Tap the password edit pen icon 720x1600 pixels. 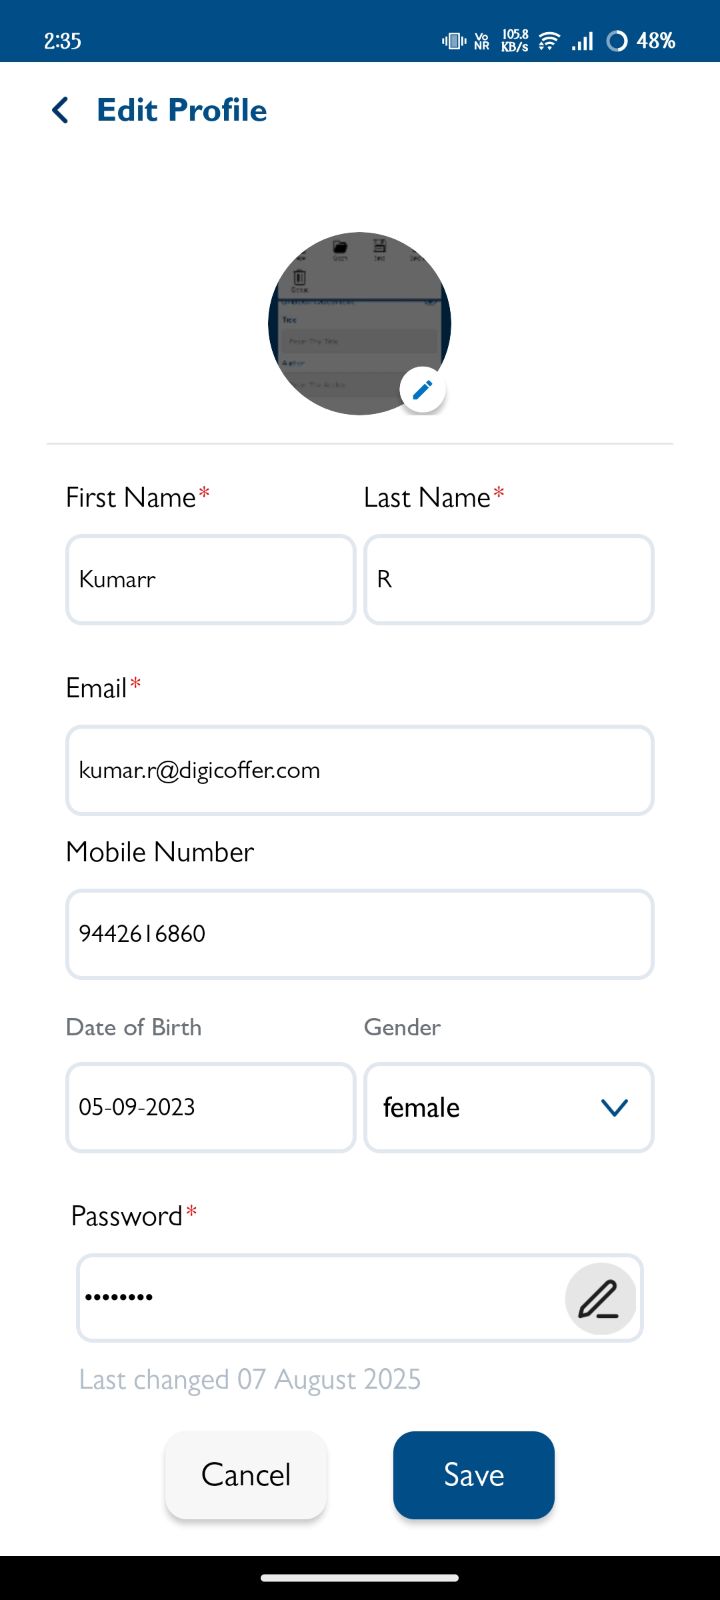click(600, 1299)
